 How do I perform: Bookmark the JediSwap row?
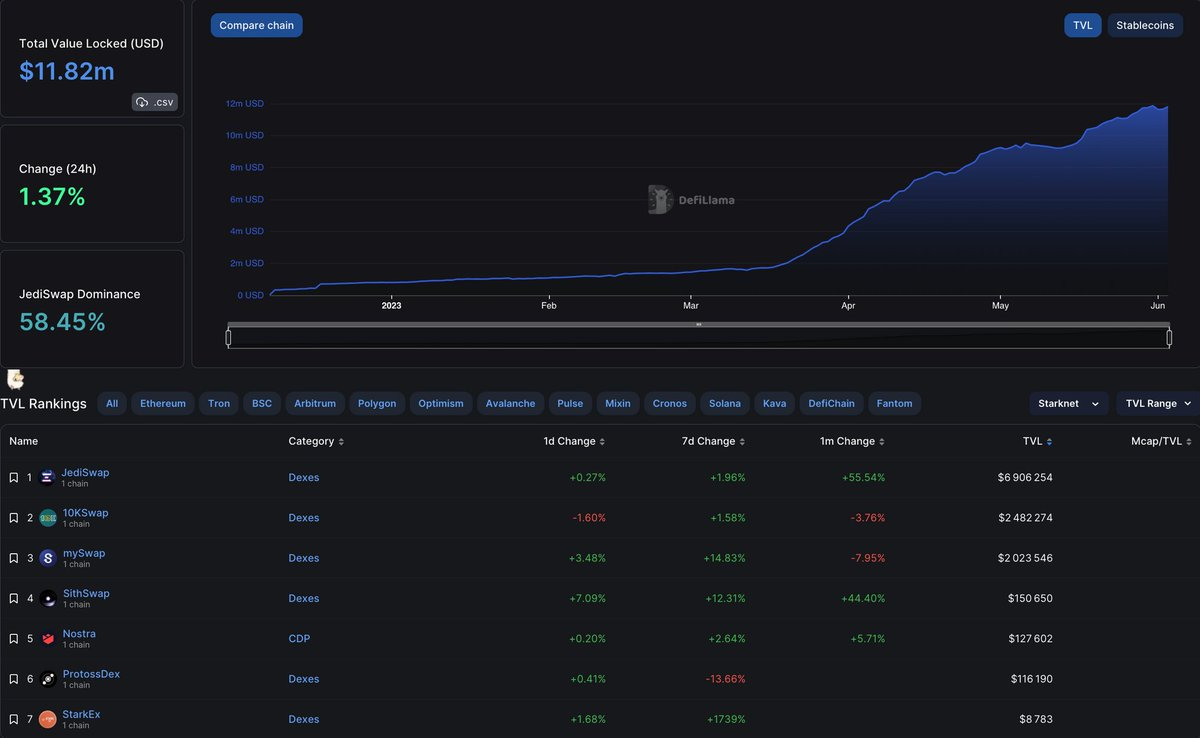13,477
